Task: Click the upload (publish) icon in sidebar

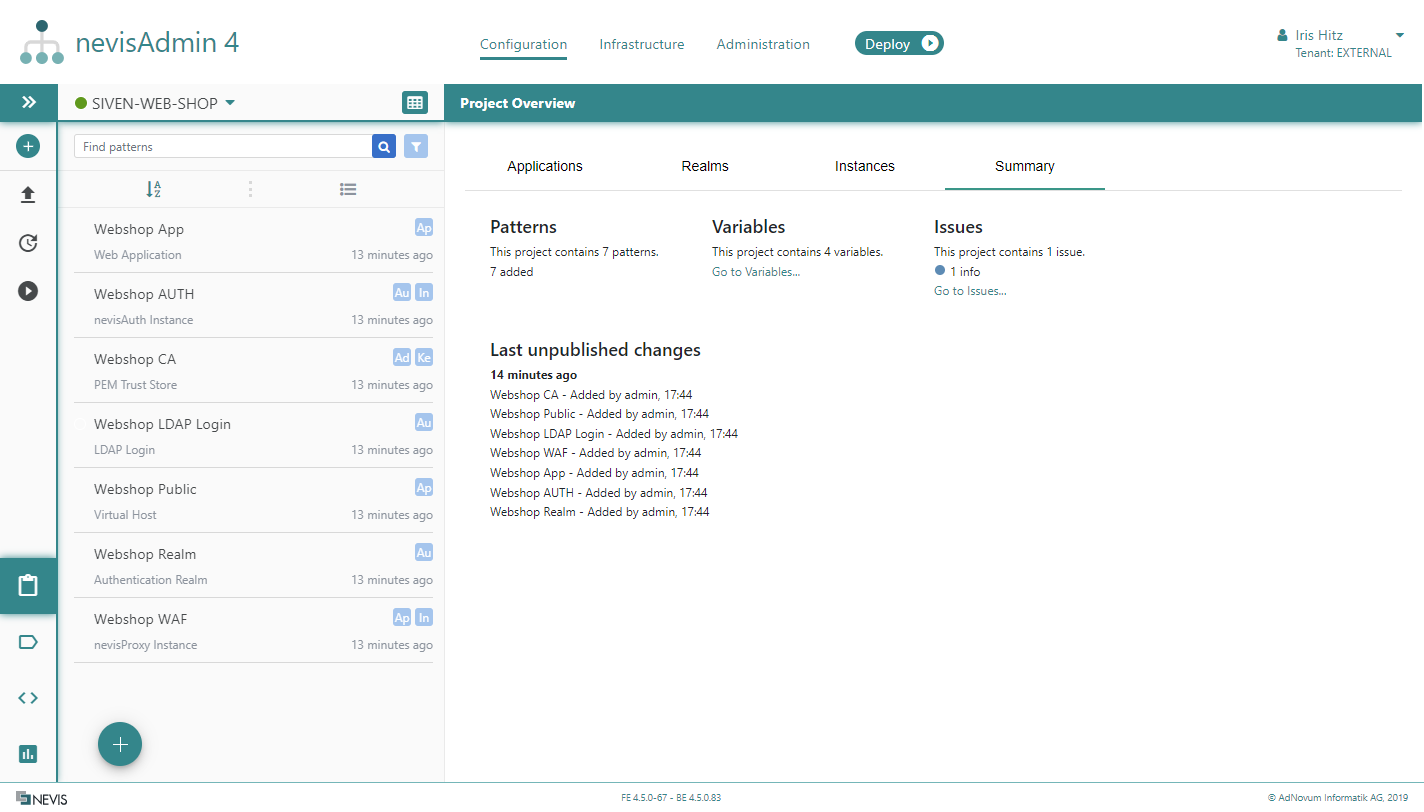Action: pos(28,194)
